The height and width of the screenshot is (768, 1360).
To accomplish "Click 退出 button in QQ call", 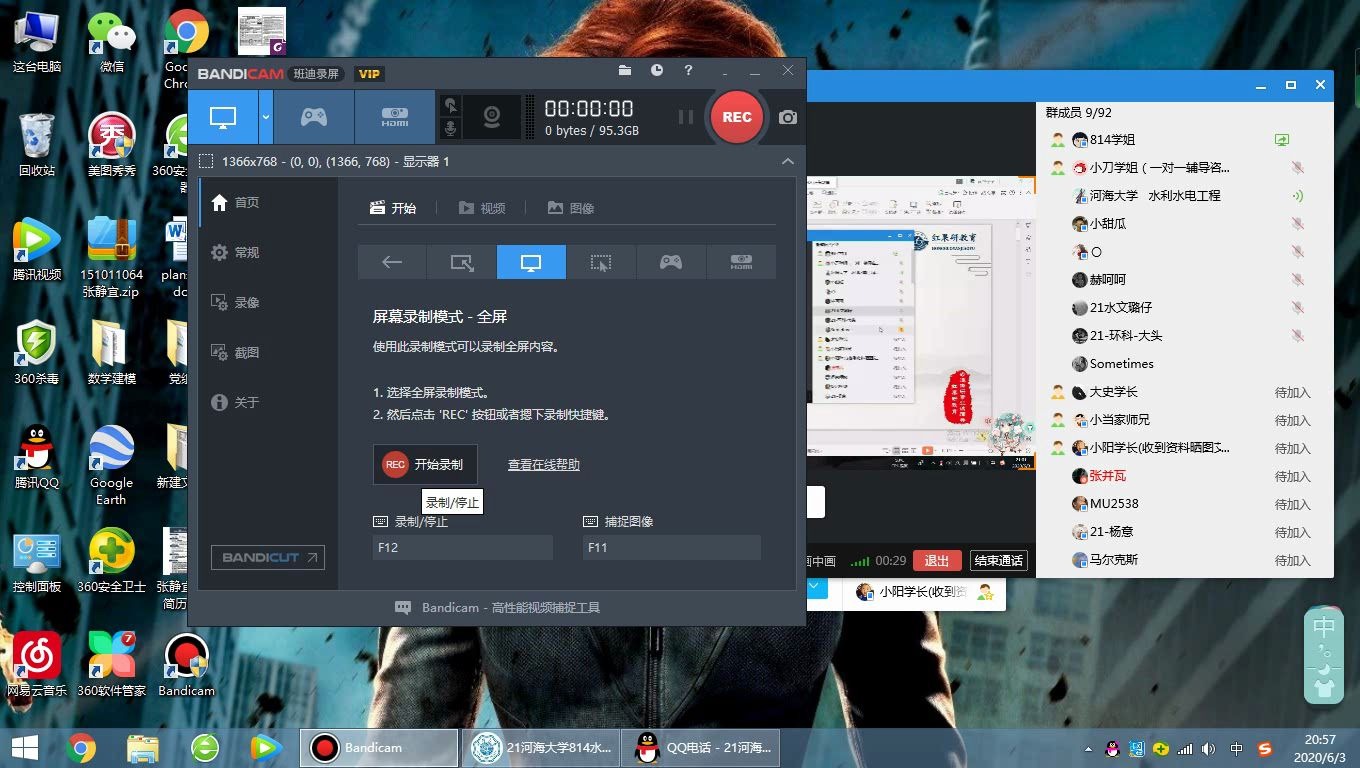I will [937, 560].
